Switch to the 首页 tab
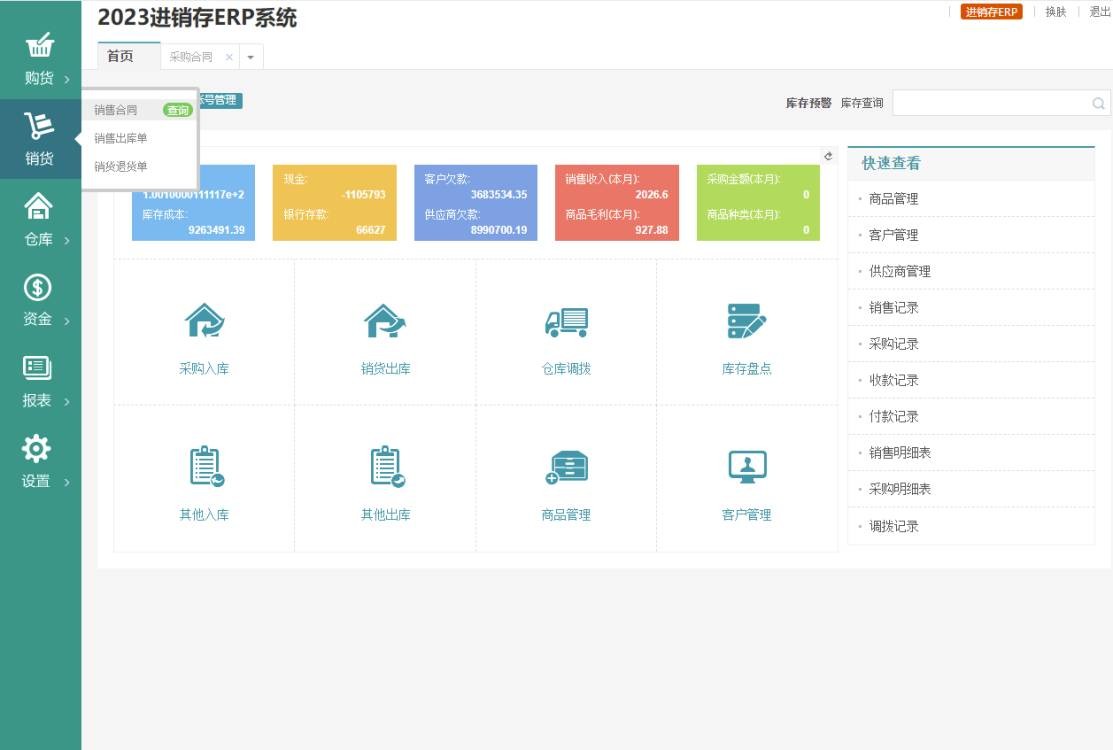The width and height of the screenshot is (1113, 750). pyautogui.click(x=120, y=57)
